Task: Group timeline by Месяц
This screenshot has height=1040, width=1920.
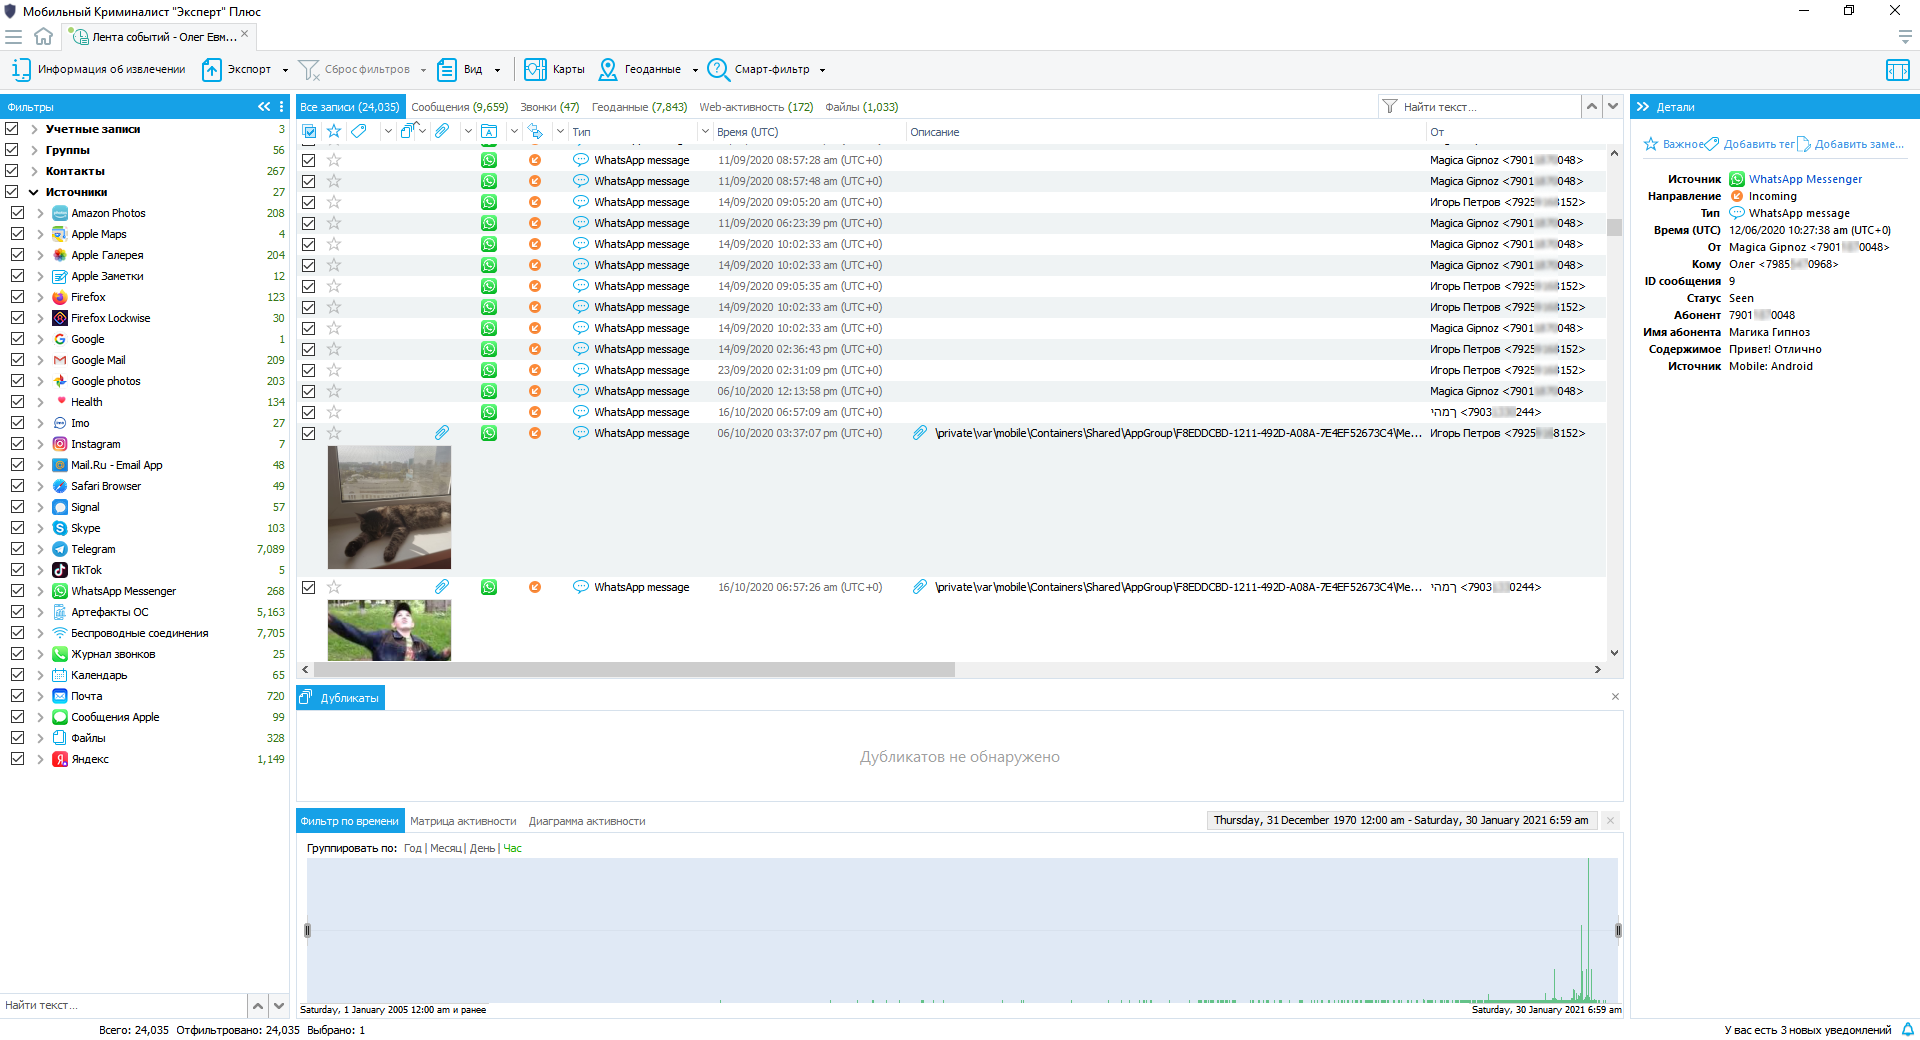Action: point(445,848)
